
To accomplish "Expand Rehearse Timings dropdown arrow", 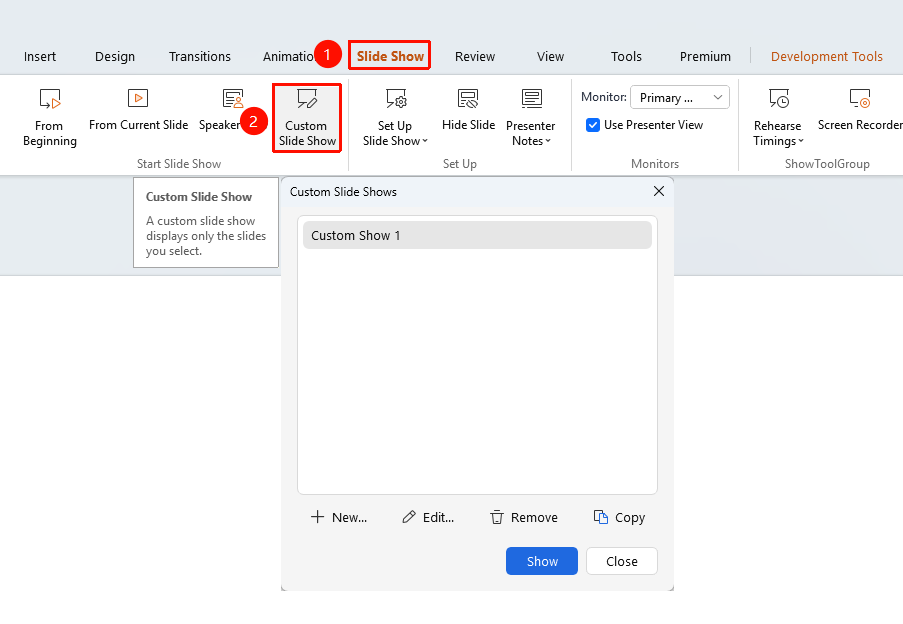I will click(x=800, y=141).
